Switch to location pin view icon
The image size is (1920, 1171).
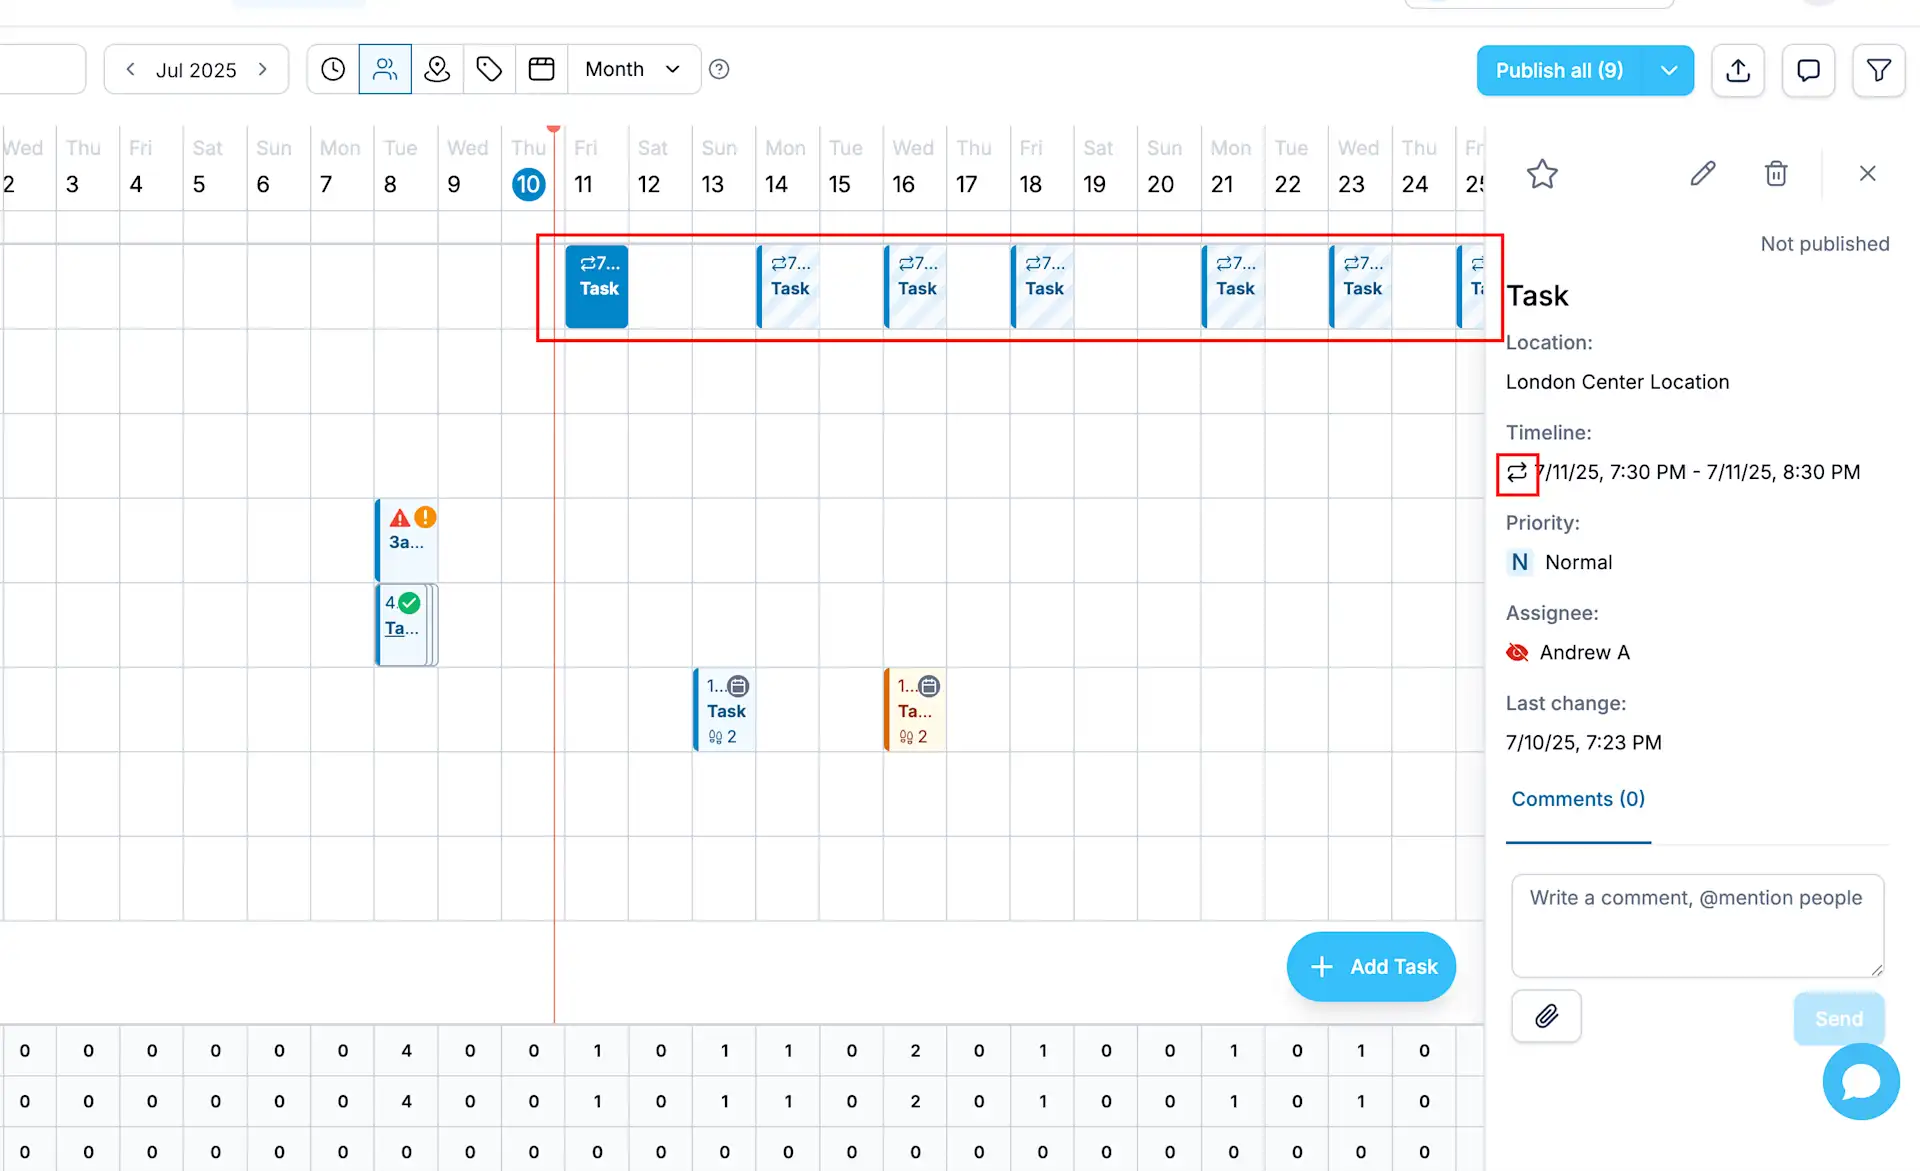tap(437, 69)
